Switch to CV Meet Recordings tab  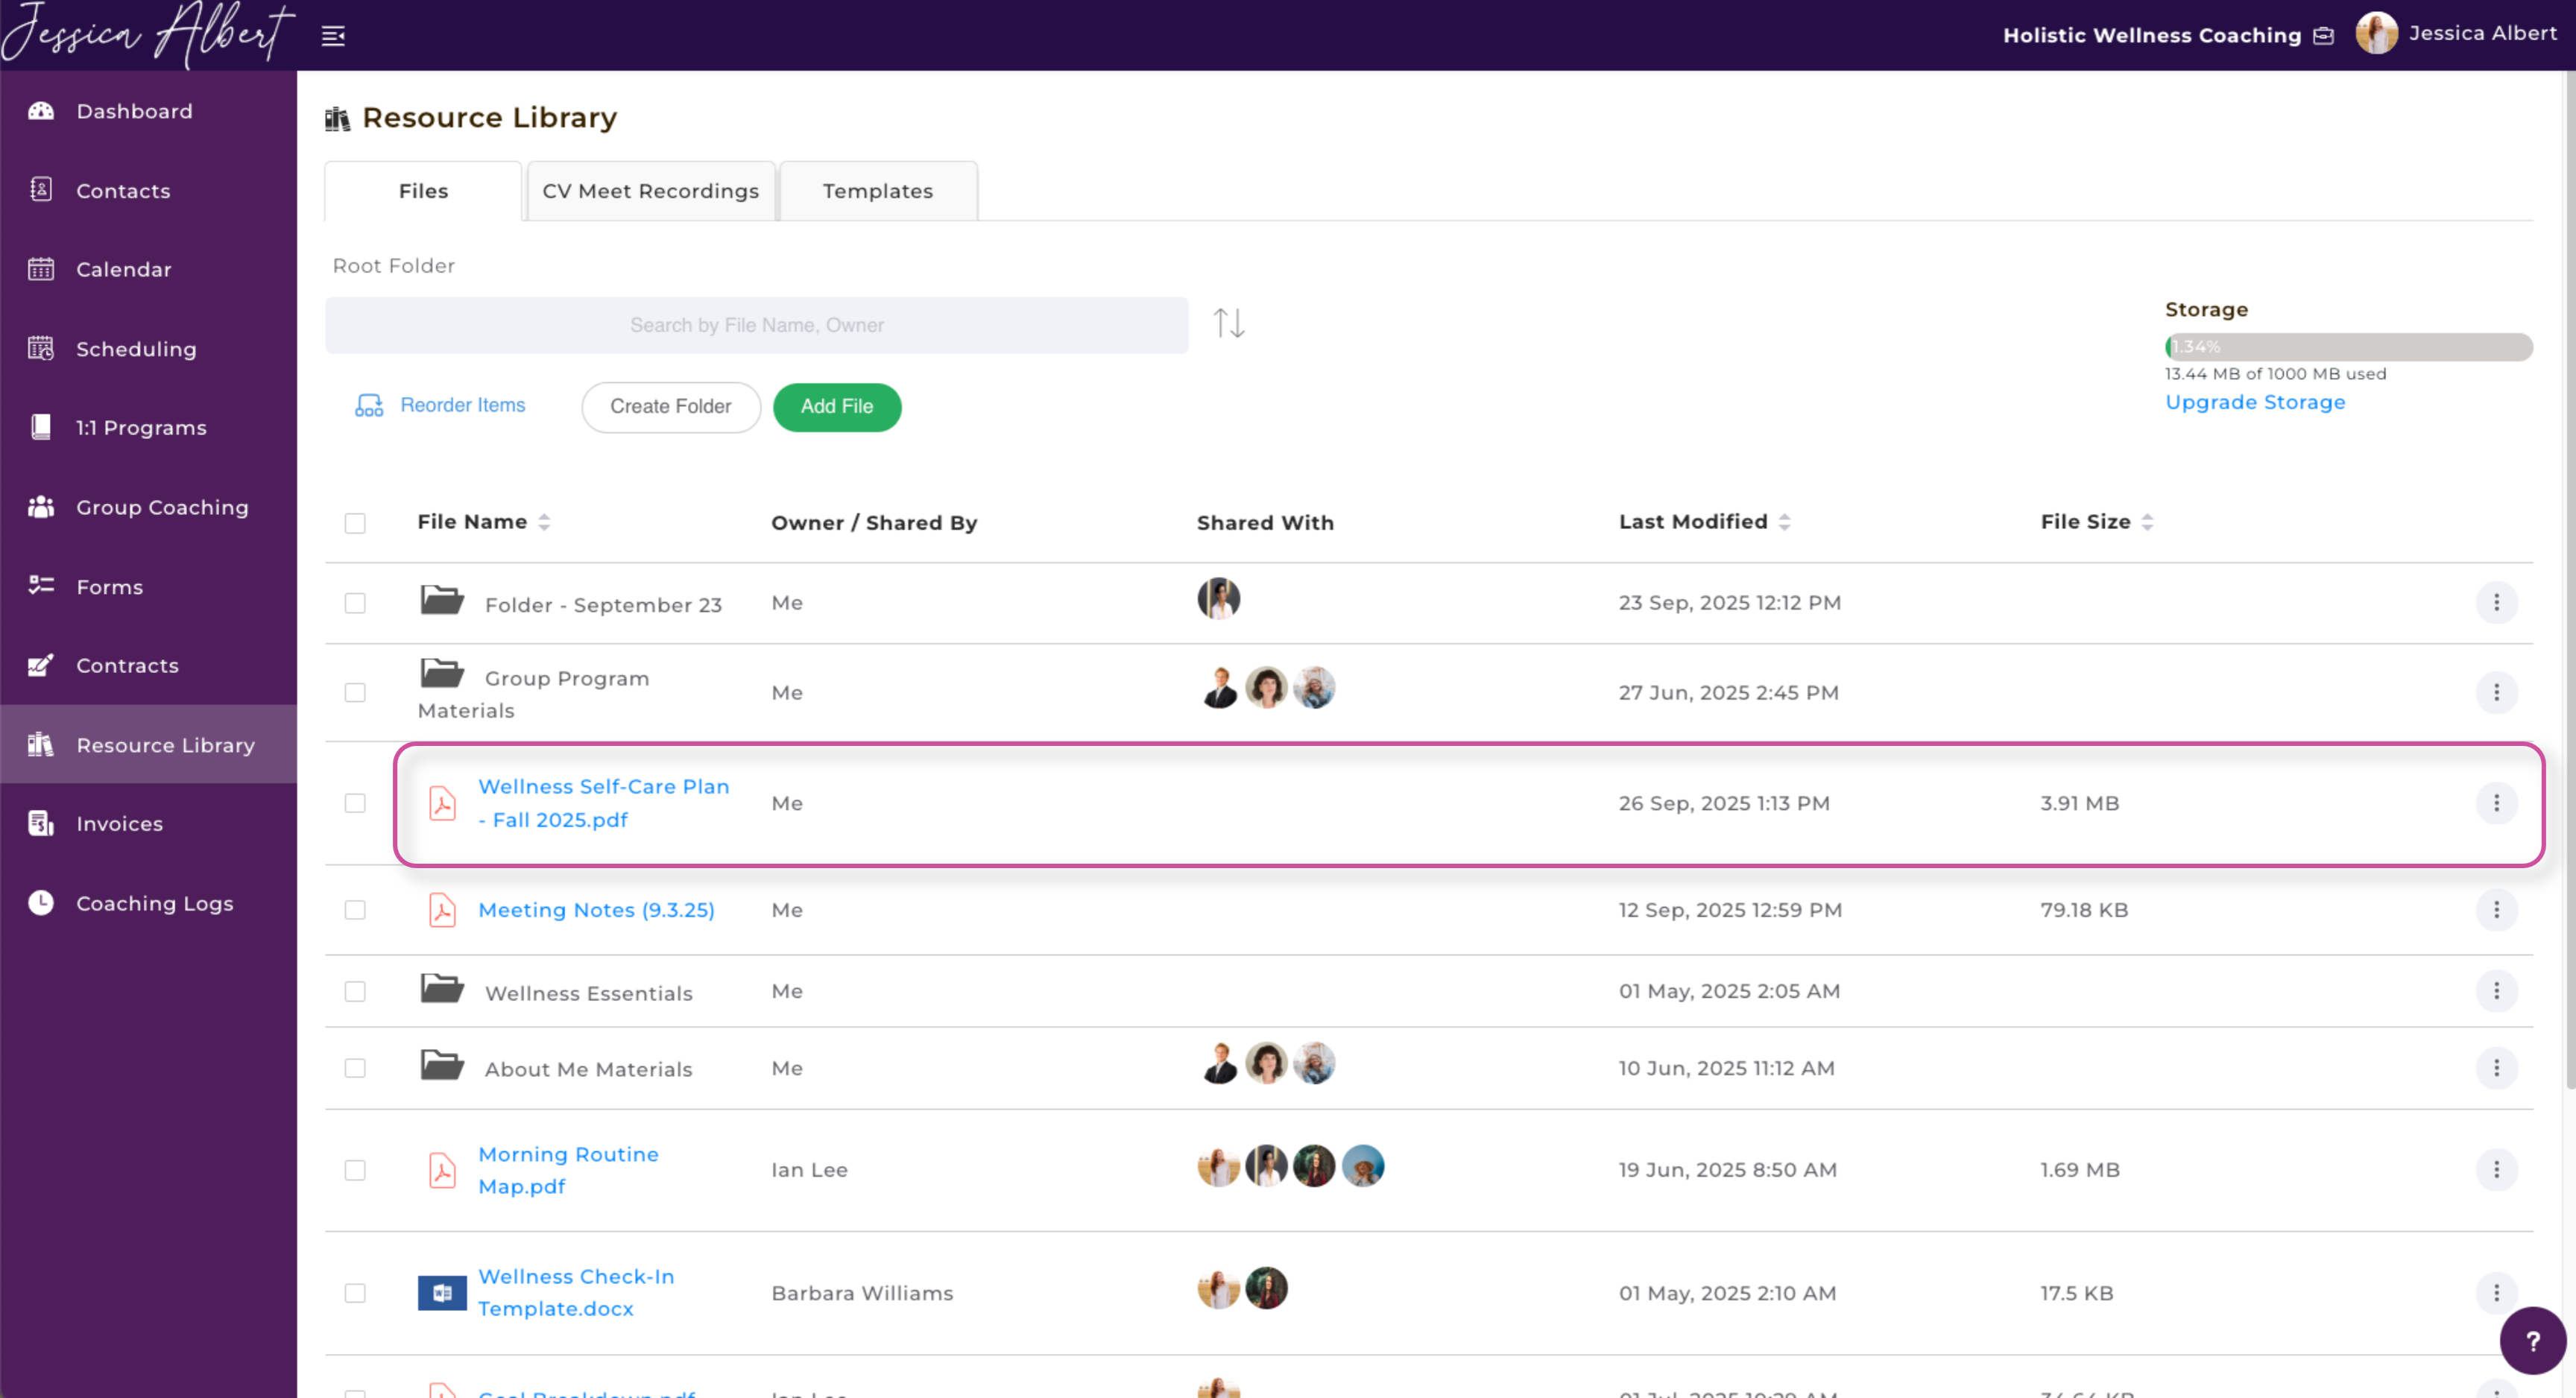point(650,191)
